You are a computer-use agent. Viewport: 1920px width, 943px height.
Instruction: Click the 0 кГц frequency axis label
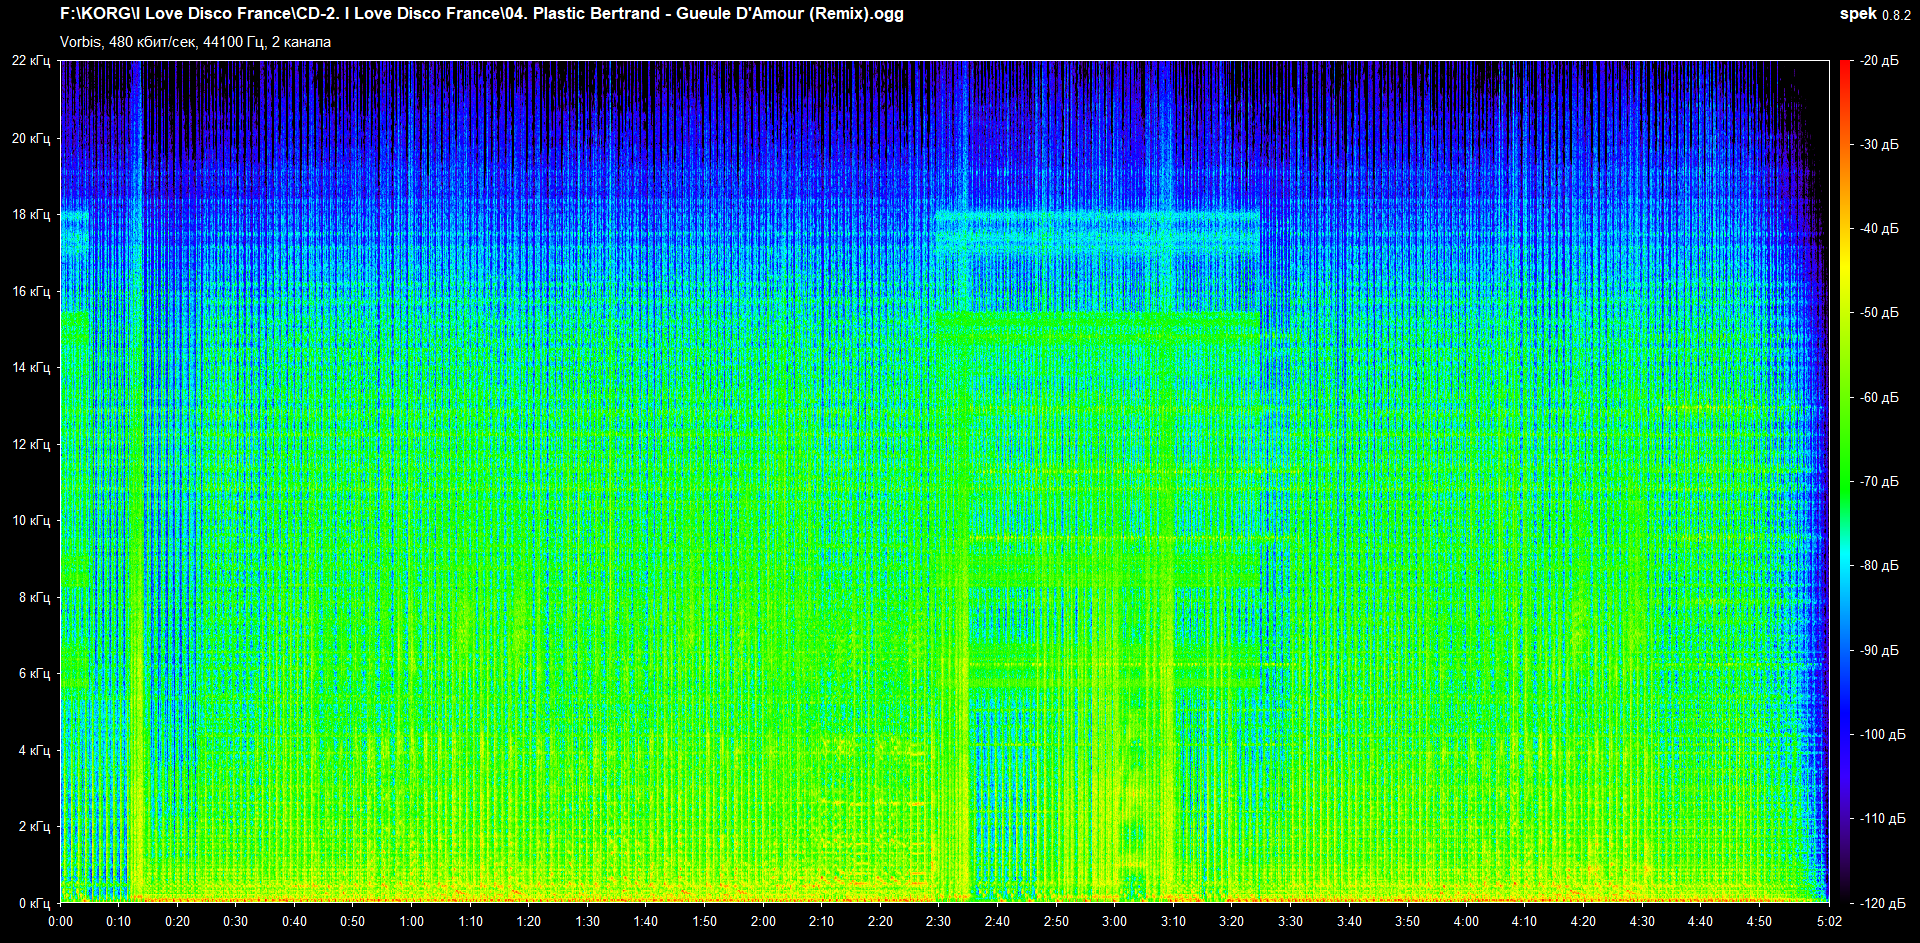(x=33, y=904)
